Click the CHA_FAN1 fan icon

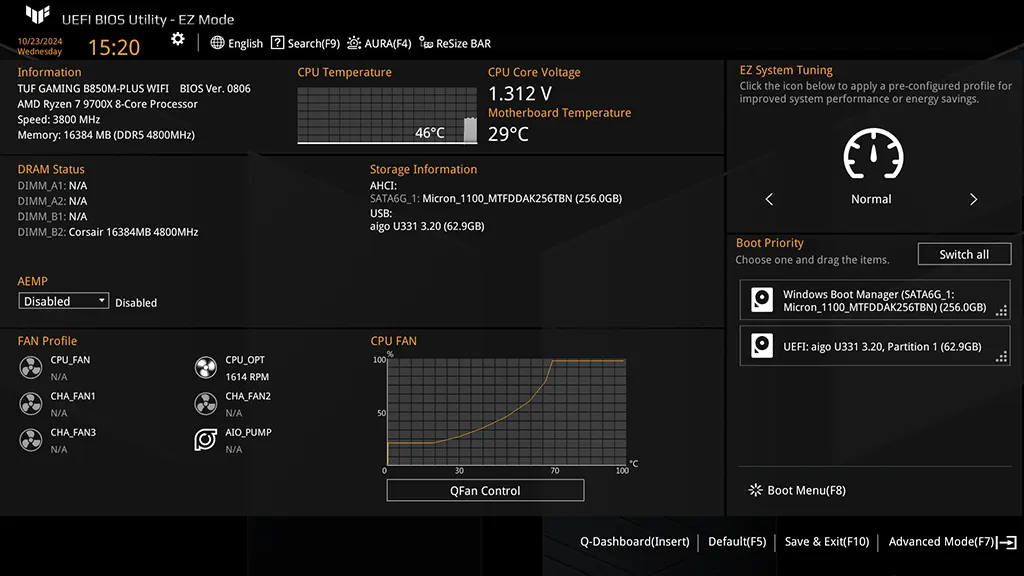[x=31, y=404]
